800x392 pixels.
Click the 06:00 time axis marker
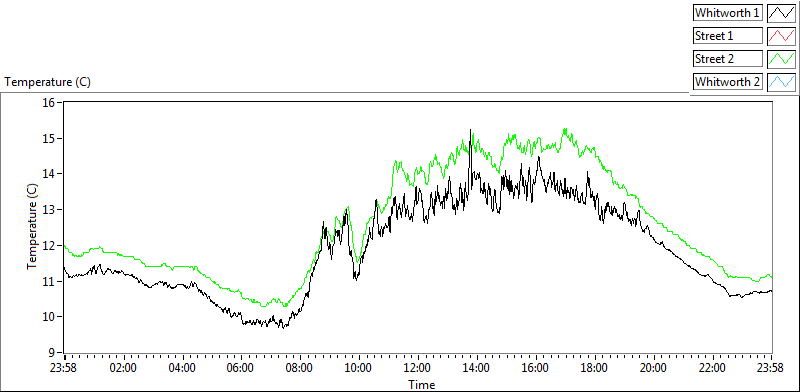pyautogui.click(x=241, y=368)
